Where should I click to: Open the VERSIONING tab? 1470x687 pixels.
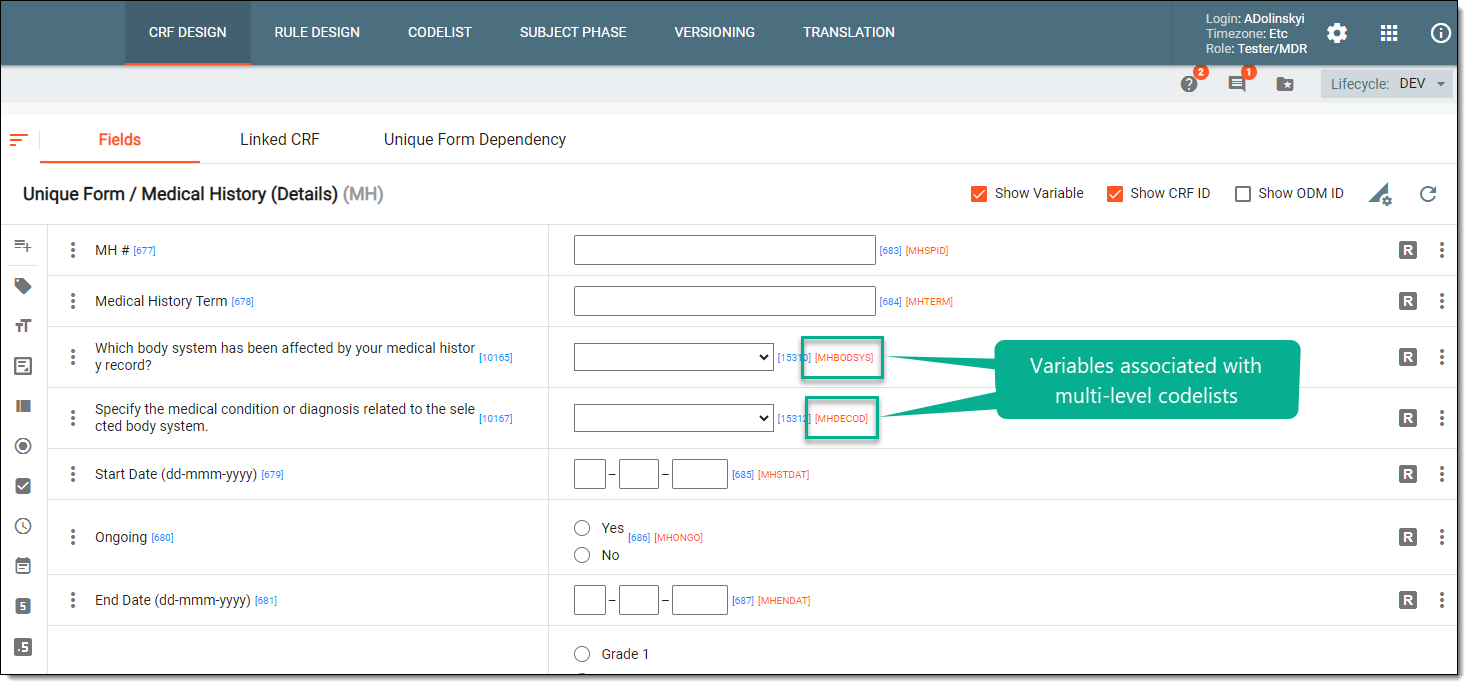[715, 33]
